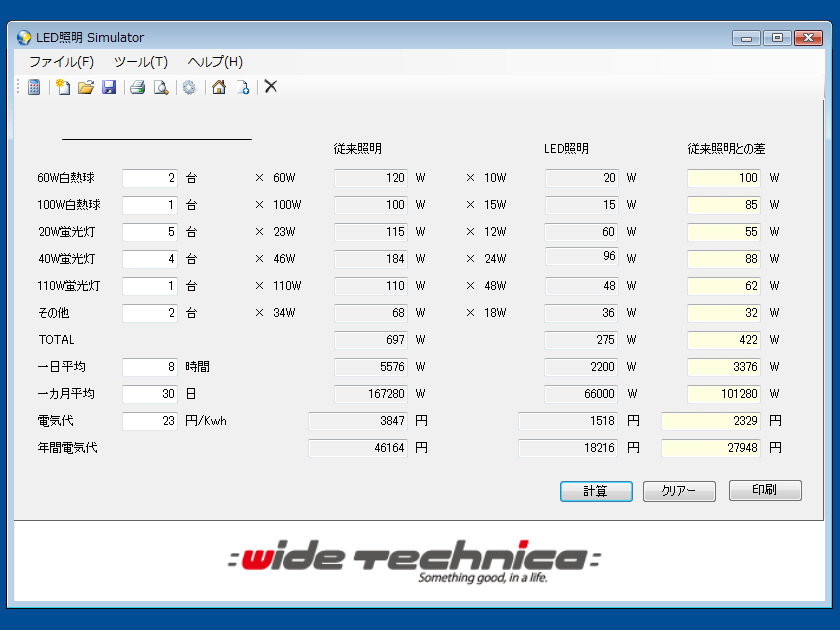
Task: Open the ファイル(F) menu
Action: pos(62,62)
